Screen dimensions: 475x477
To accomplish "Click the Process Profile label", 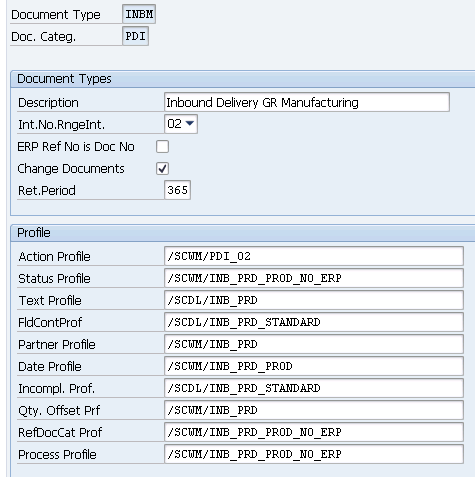I will [x=57, y=455].
